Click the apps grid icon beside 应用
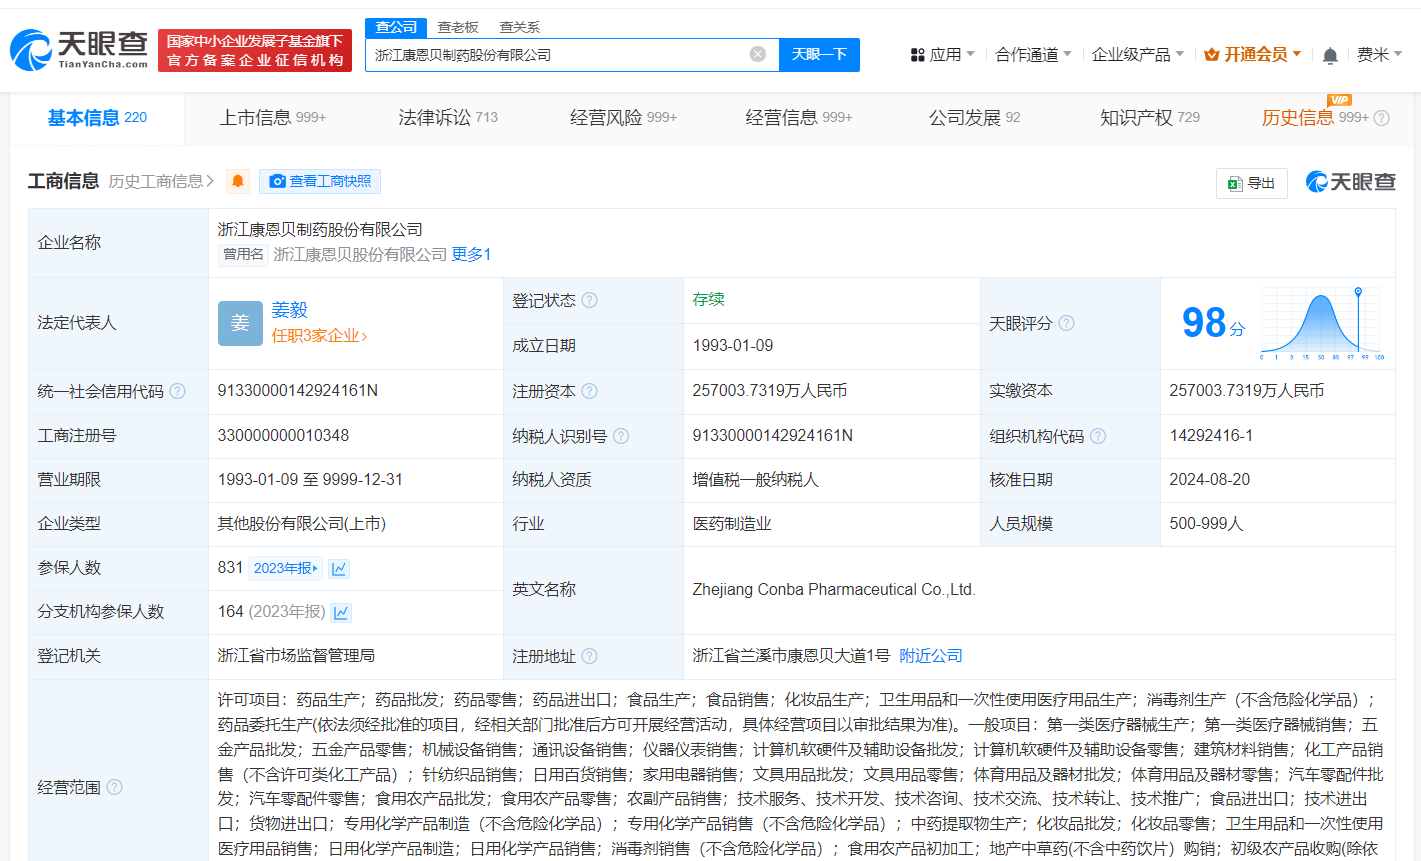Screen dimensions: 1421x861 click(918, 55)
